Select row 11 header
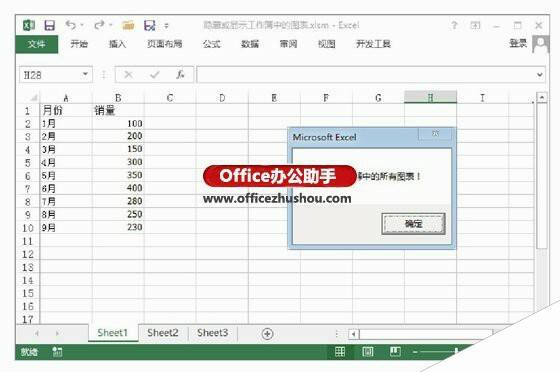The height and width of the screenshot is (372, 560). (28, 241)
